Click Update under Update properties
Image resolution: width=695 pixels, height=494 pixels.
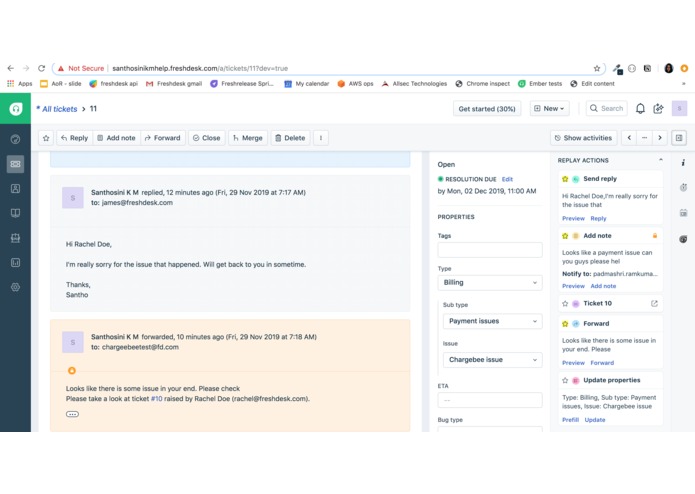click(595, 420)
